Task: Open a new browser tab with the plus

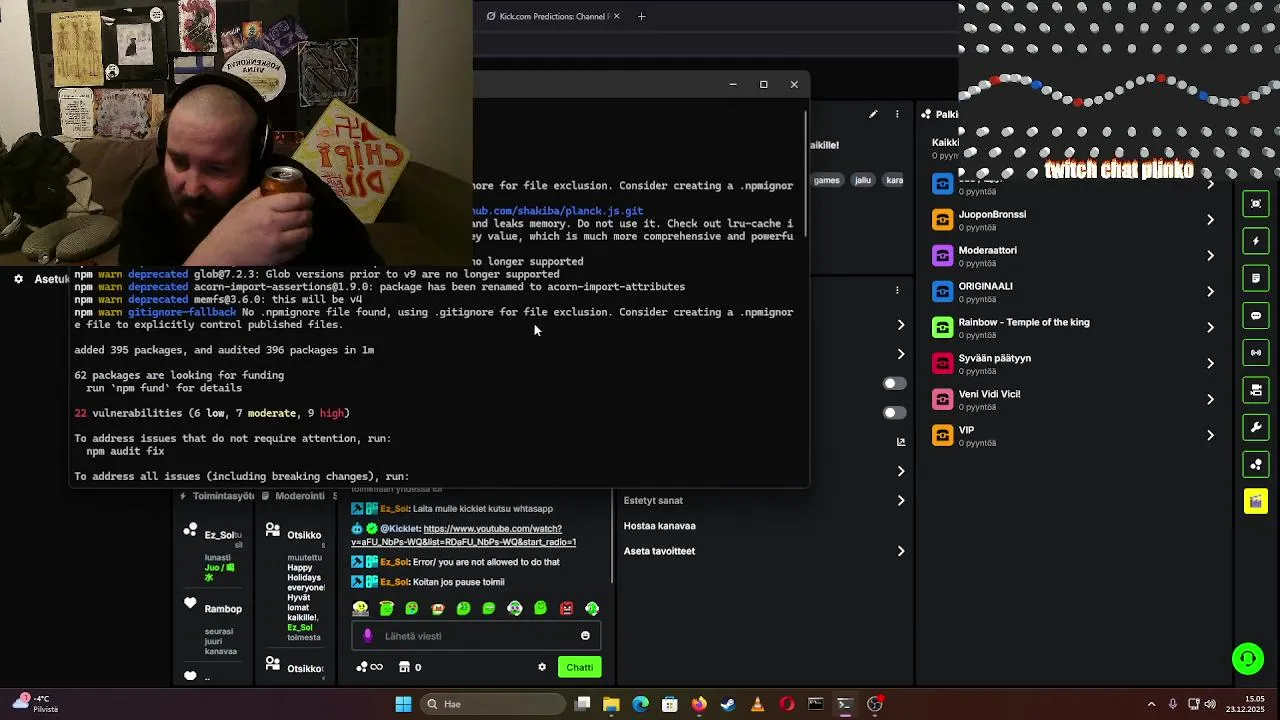Action: [x=641, y=16]
